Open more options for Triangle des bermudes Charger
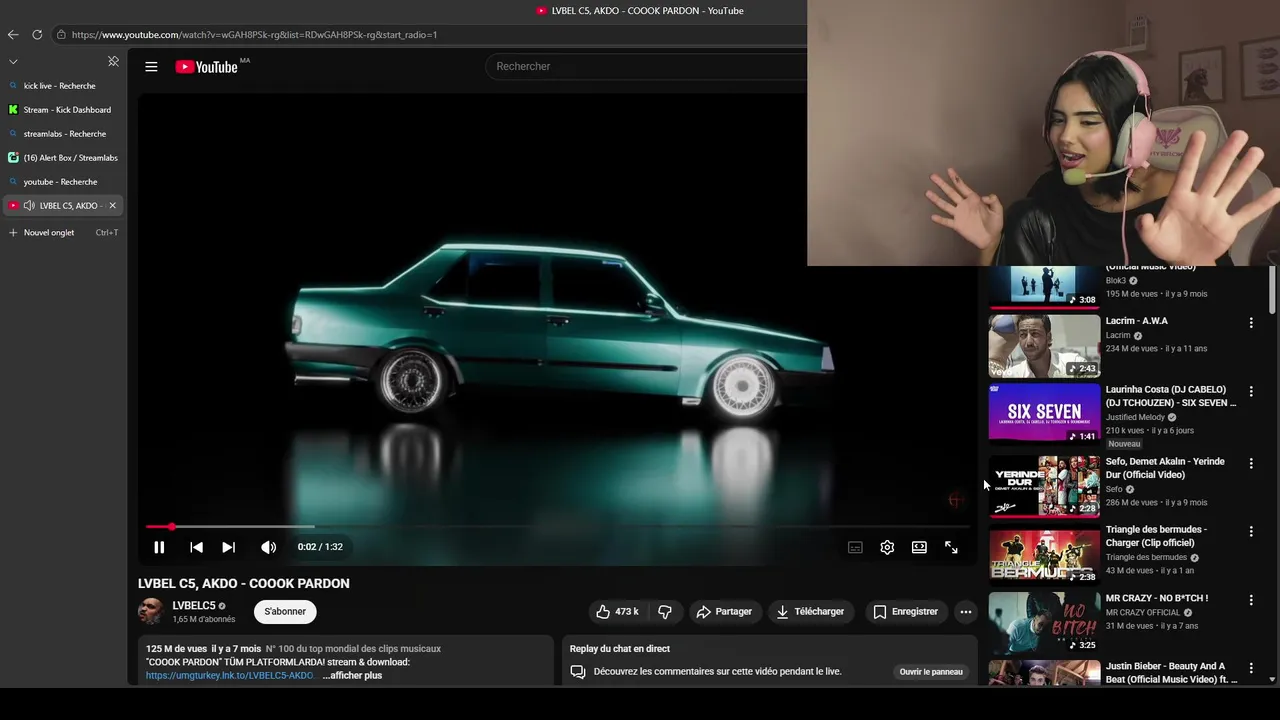The image size is (1280, 720). 1250,532
